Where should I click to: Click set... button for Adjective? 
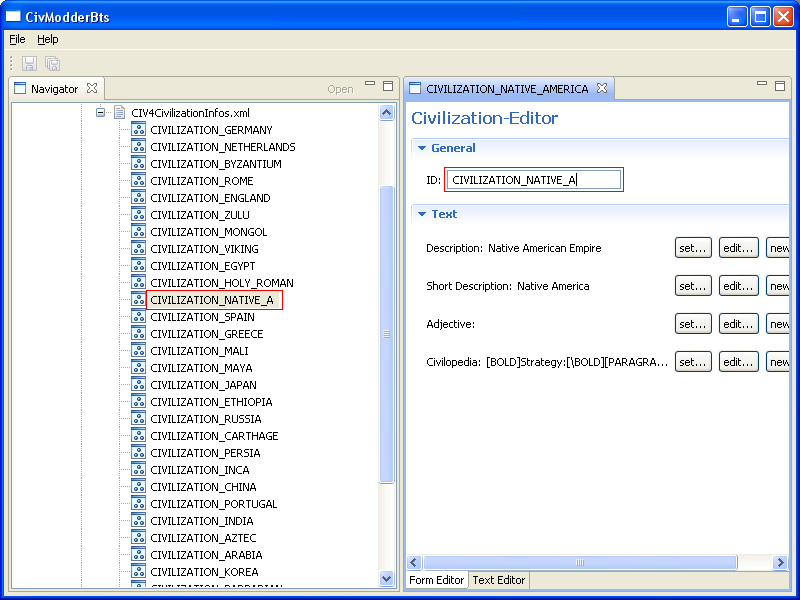pos(693,323)
